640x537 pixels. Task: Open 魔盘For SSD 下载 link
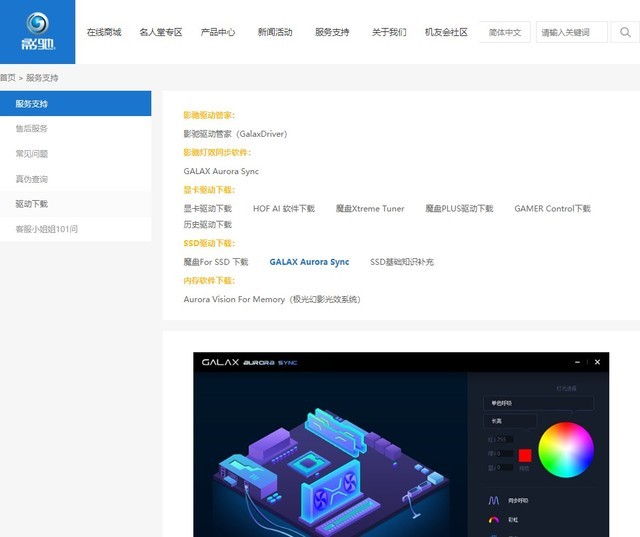(x=216, y=262)
